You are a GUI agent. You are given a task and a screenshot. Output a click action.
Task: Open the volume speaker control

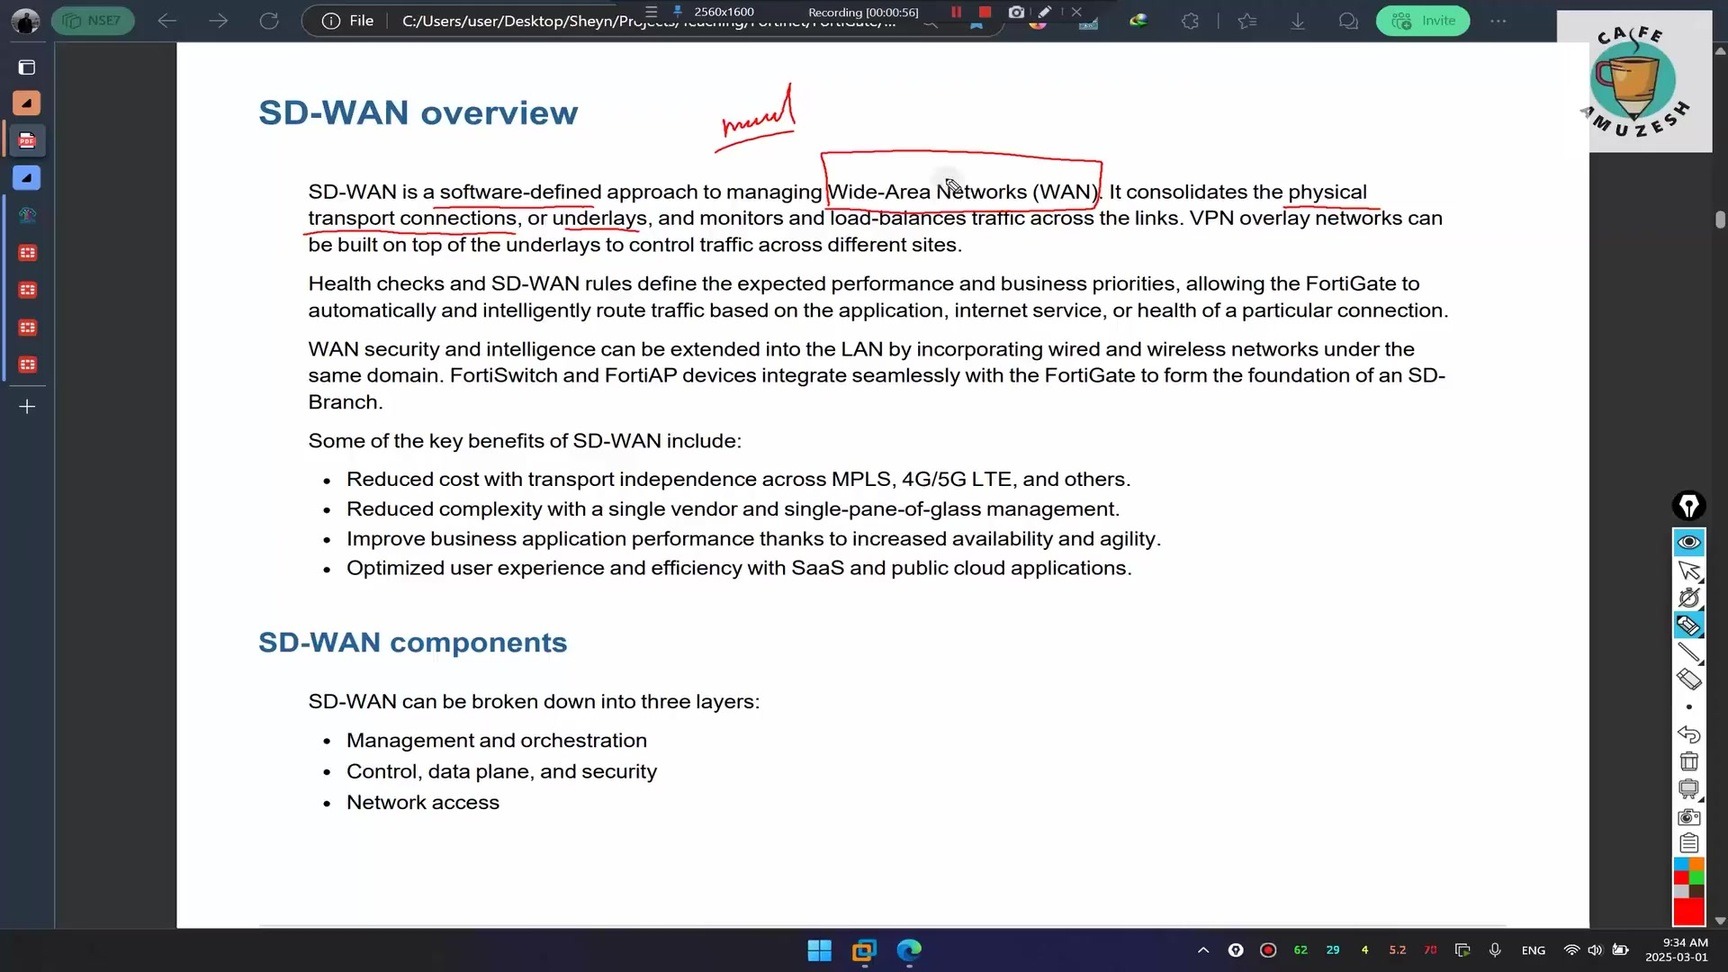tap(1595, 950)
